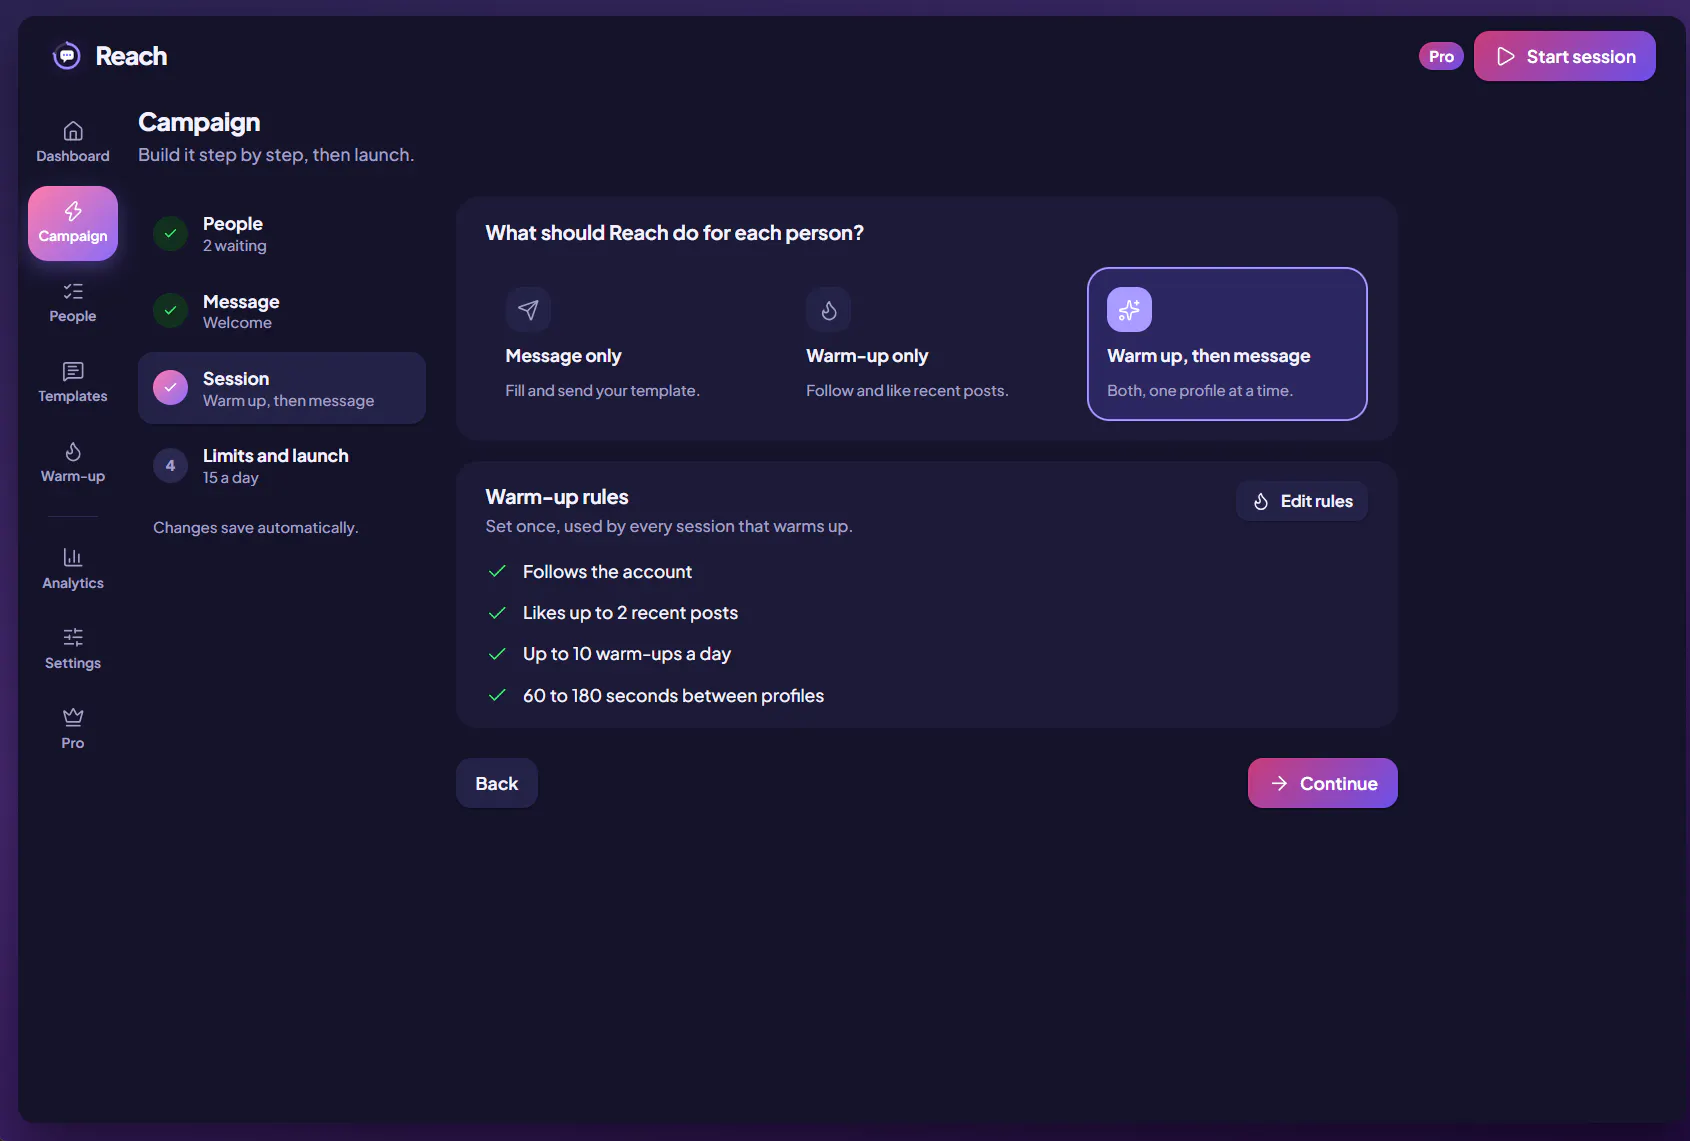
Task: Open Analytics chart icon in sidebar
Action: click(73, 557)
